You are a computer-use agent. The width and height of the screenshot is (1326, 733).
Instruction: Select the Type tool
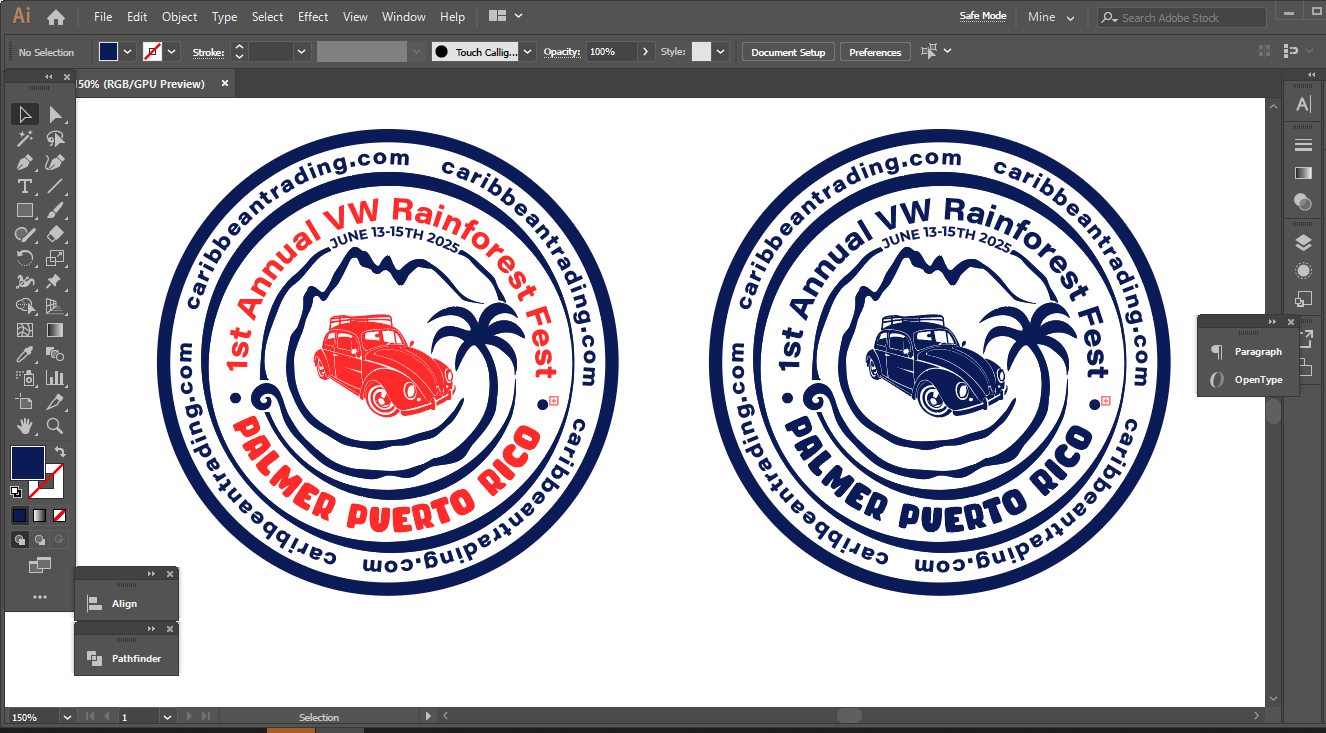tap(25, 186)
